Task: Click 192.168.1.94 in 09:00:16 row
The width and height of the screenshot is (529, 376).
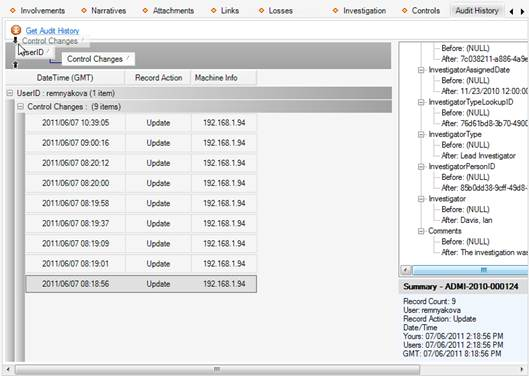Action: (224, 143)
